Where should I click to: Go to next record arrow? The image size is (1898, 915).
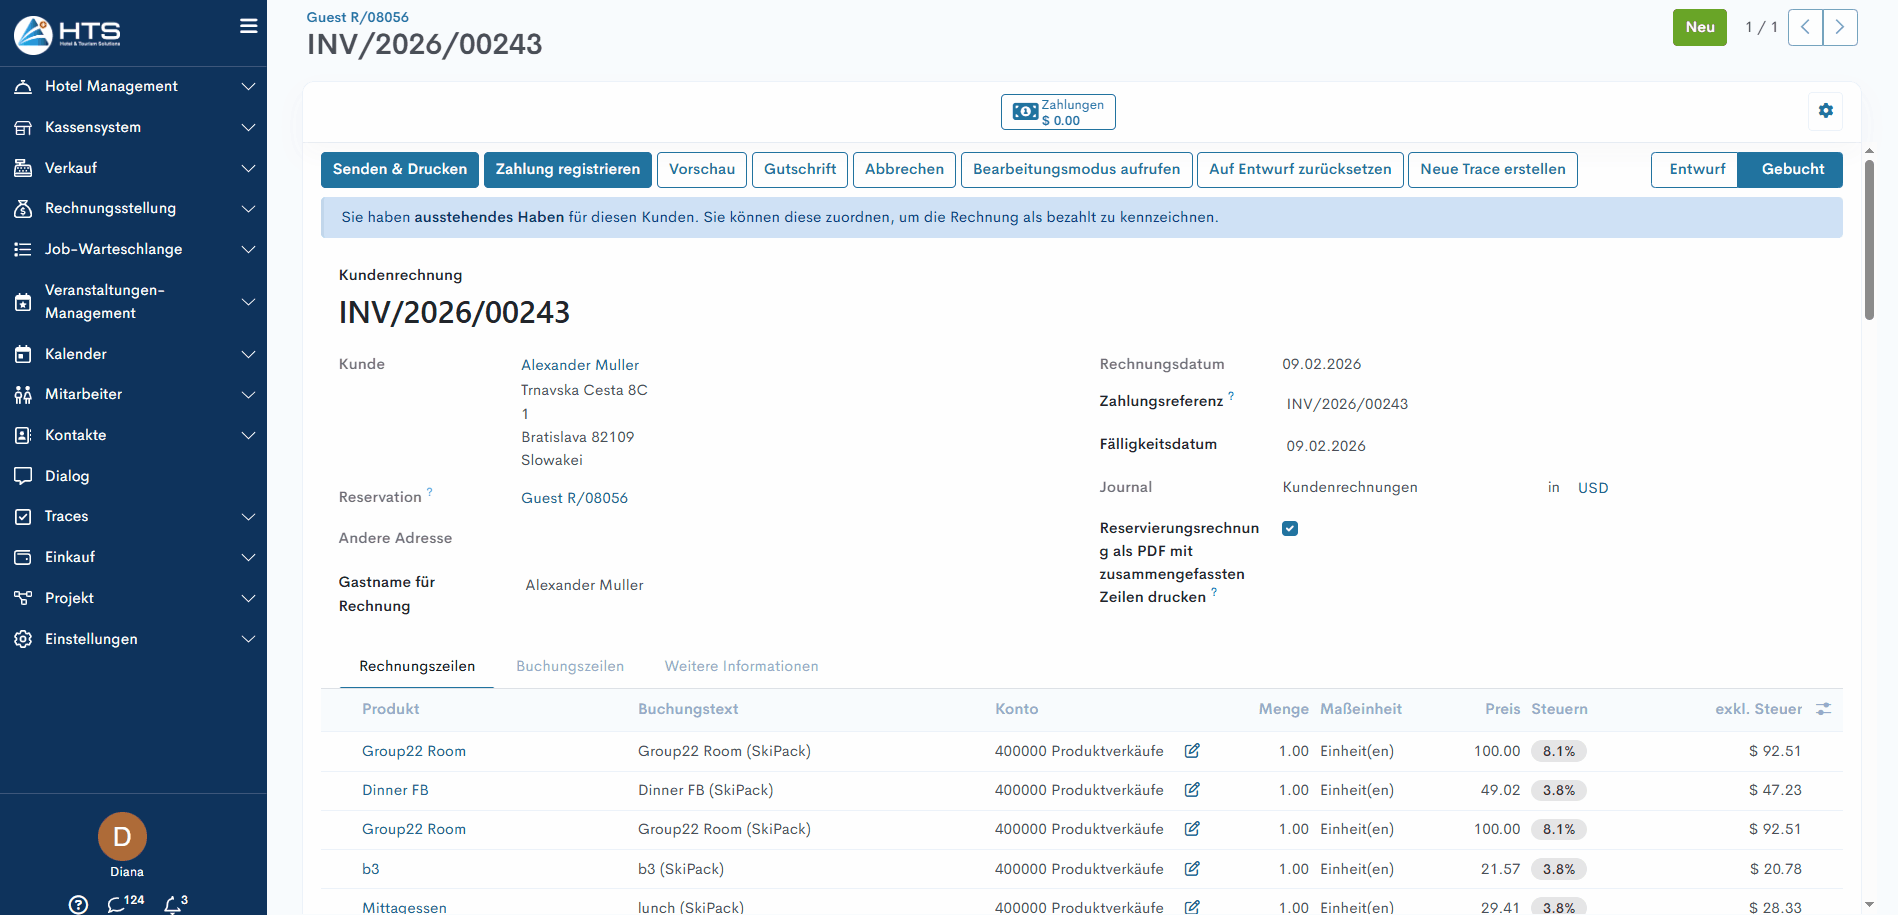coord(1839,28)
